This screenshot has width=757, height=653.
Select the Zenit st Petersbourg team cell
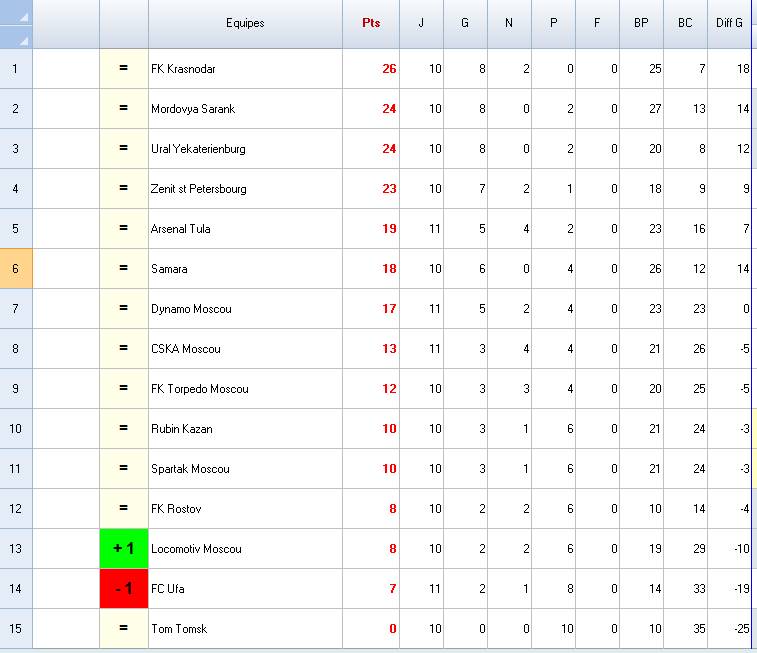point(245,189)
